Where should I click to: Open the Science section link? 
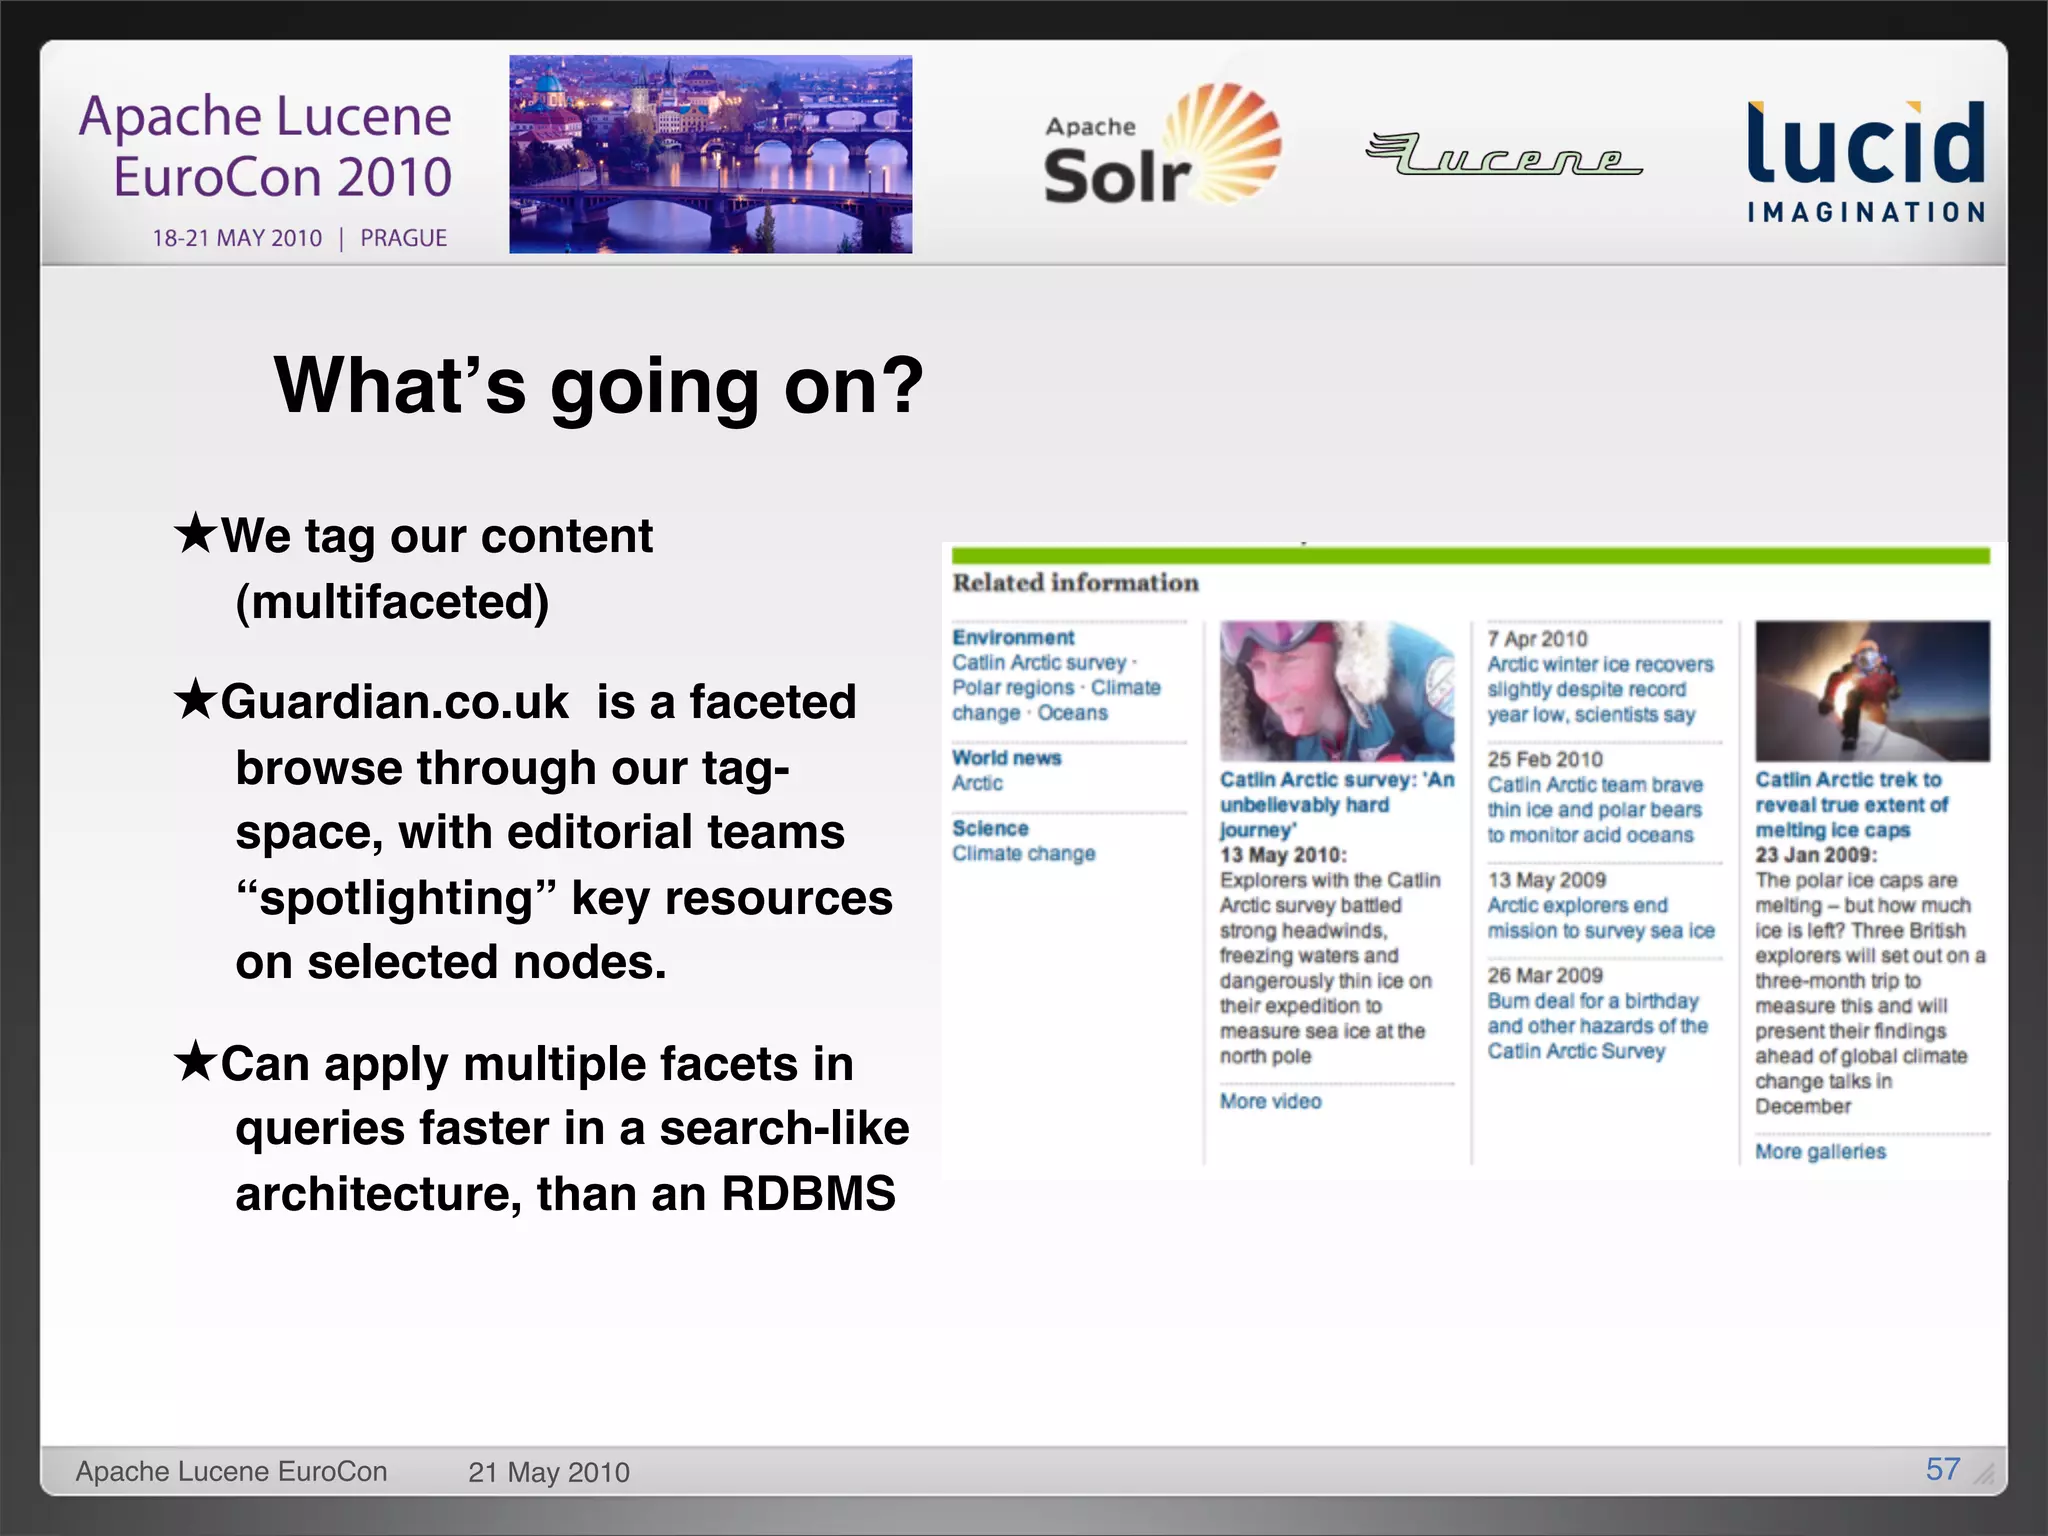[990, 828]
